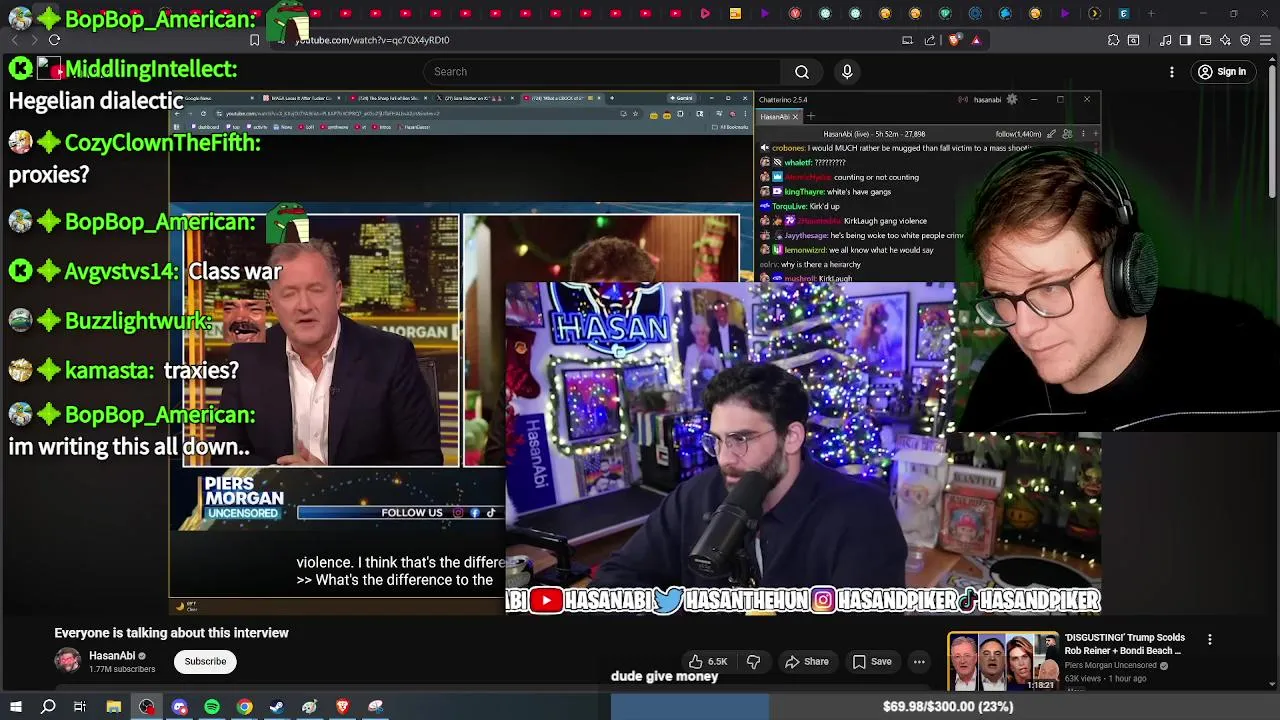This screenshot has width=1280, height=720.
Task: Open Spotify from the taskbar
Action: pos(212,707)
